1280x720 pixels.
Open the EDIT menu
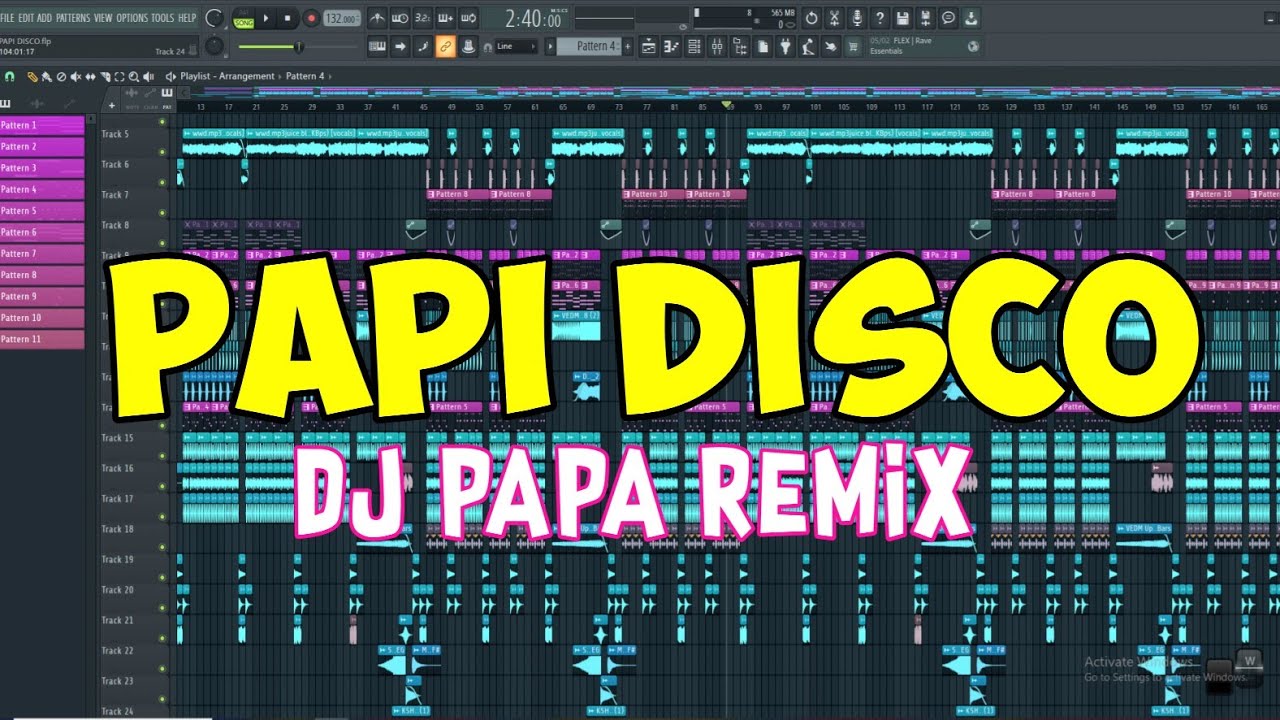(x=27, y=18)
